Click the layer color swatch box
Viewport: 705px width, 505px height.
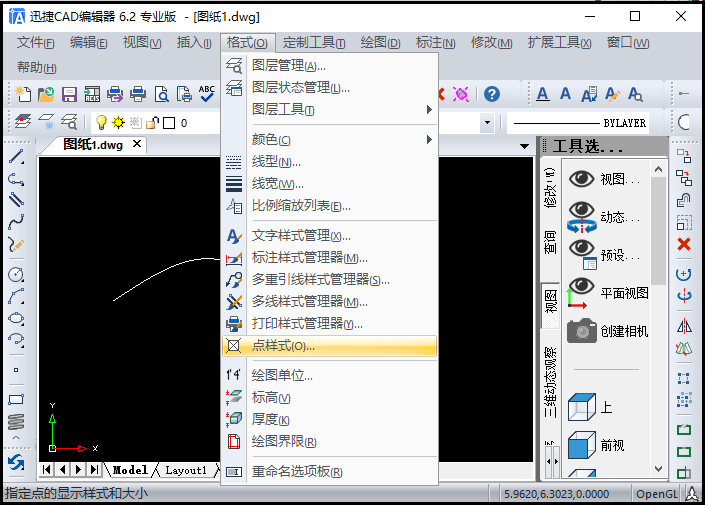[169, 123]
